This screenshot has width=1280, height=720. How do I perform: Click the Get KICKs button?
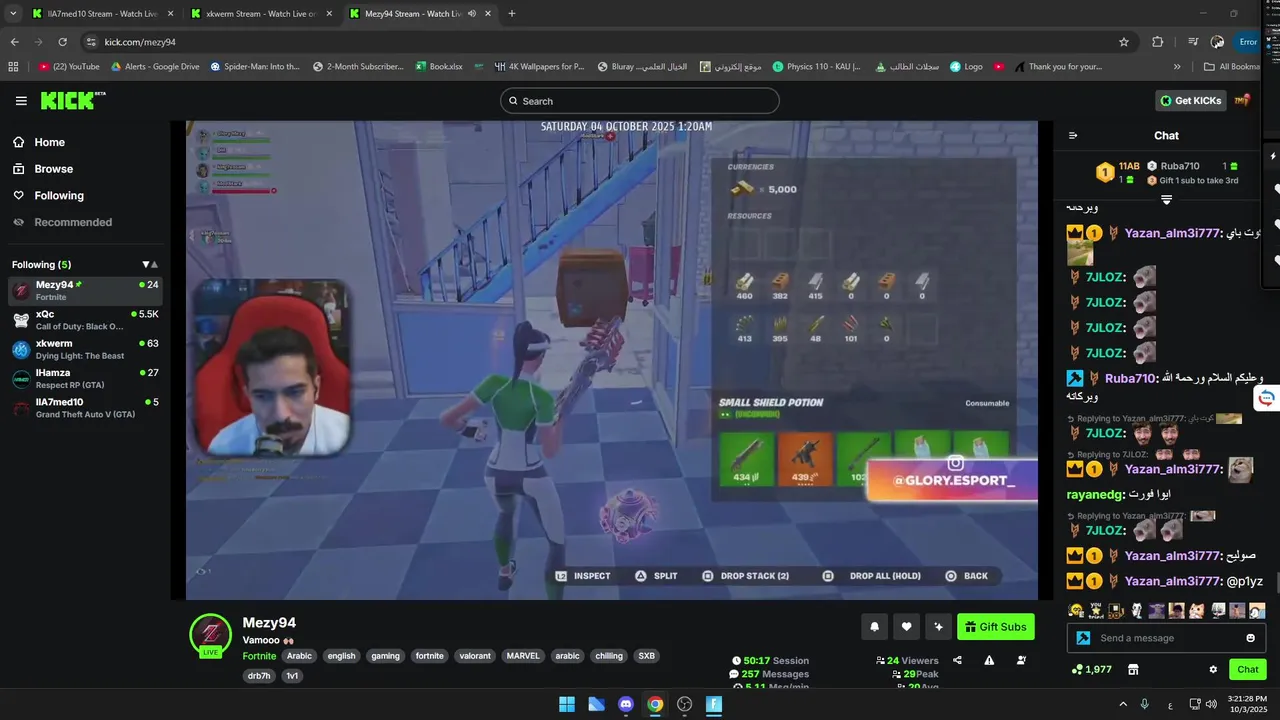point(1190,100)
